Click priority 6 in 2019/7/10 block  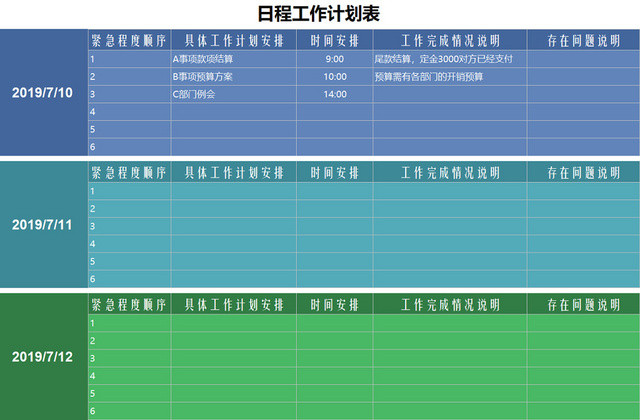tap(129, 147)
